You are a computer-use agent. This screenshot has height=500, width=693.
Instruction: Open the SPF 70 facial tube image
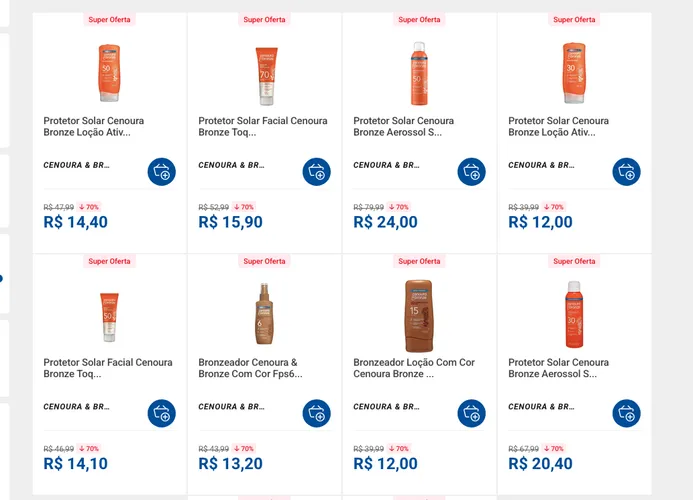[266, 76]
